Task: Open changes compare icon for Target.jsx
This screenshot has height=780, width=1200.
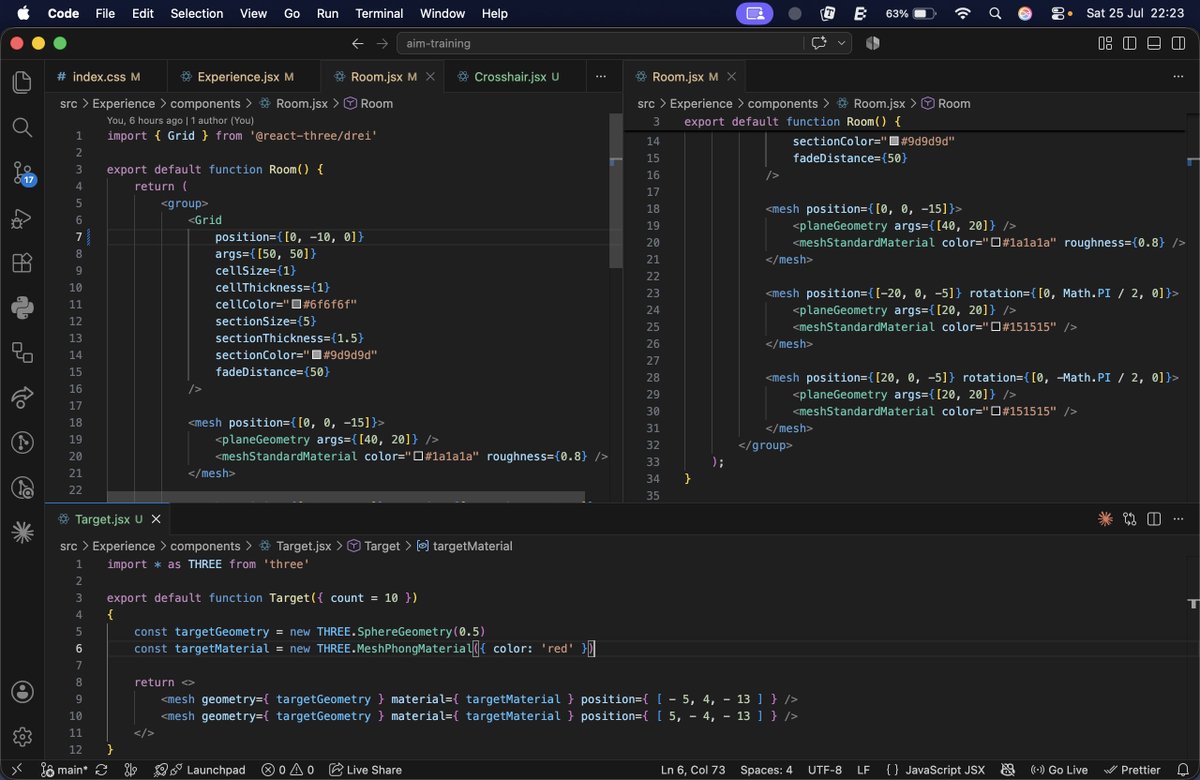Action: (1129, 519)
